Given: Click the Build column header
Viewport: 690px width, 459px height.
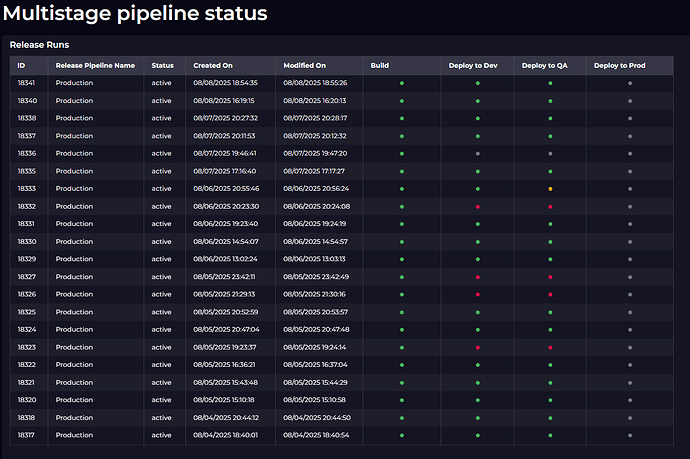Looking at the screenshot, I should coord(379,66).
